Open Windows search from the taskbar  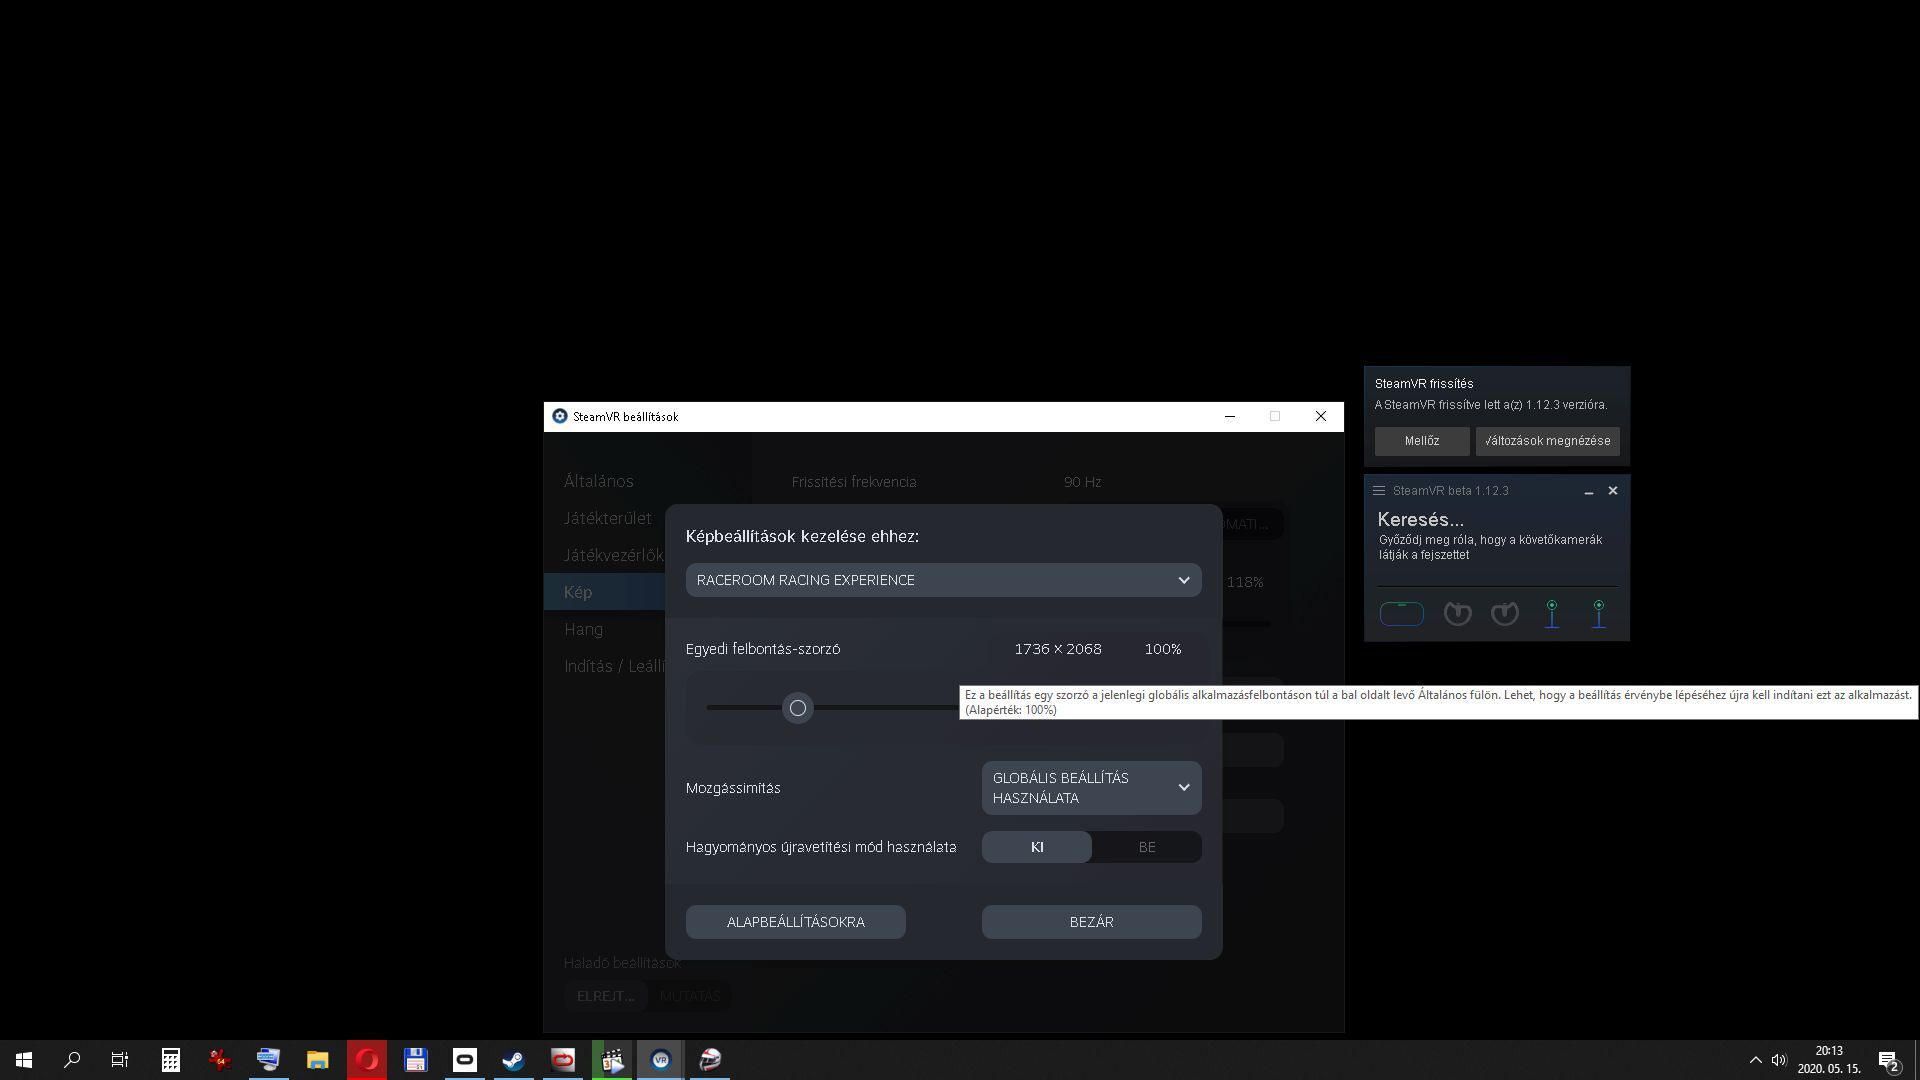click(x=72, y=1060)
